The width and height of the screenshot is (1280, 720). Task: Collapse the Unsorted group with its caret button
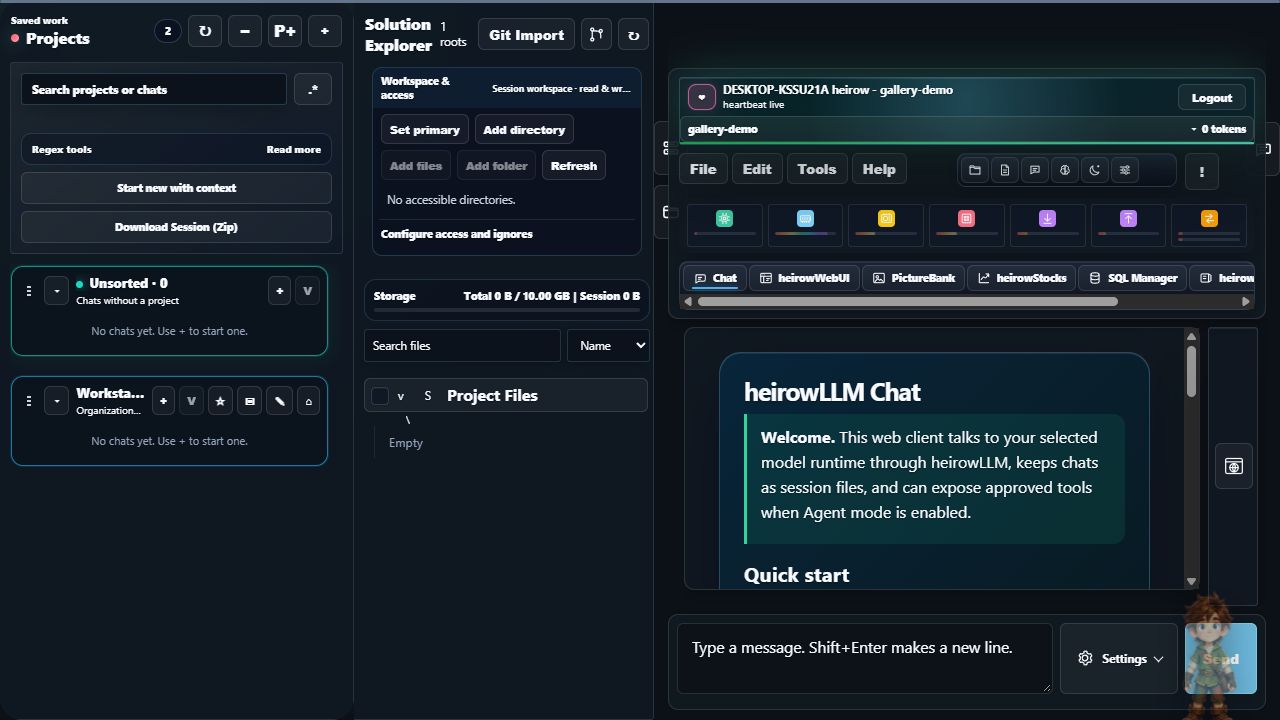(x=57, y=291)
